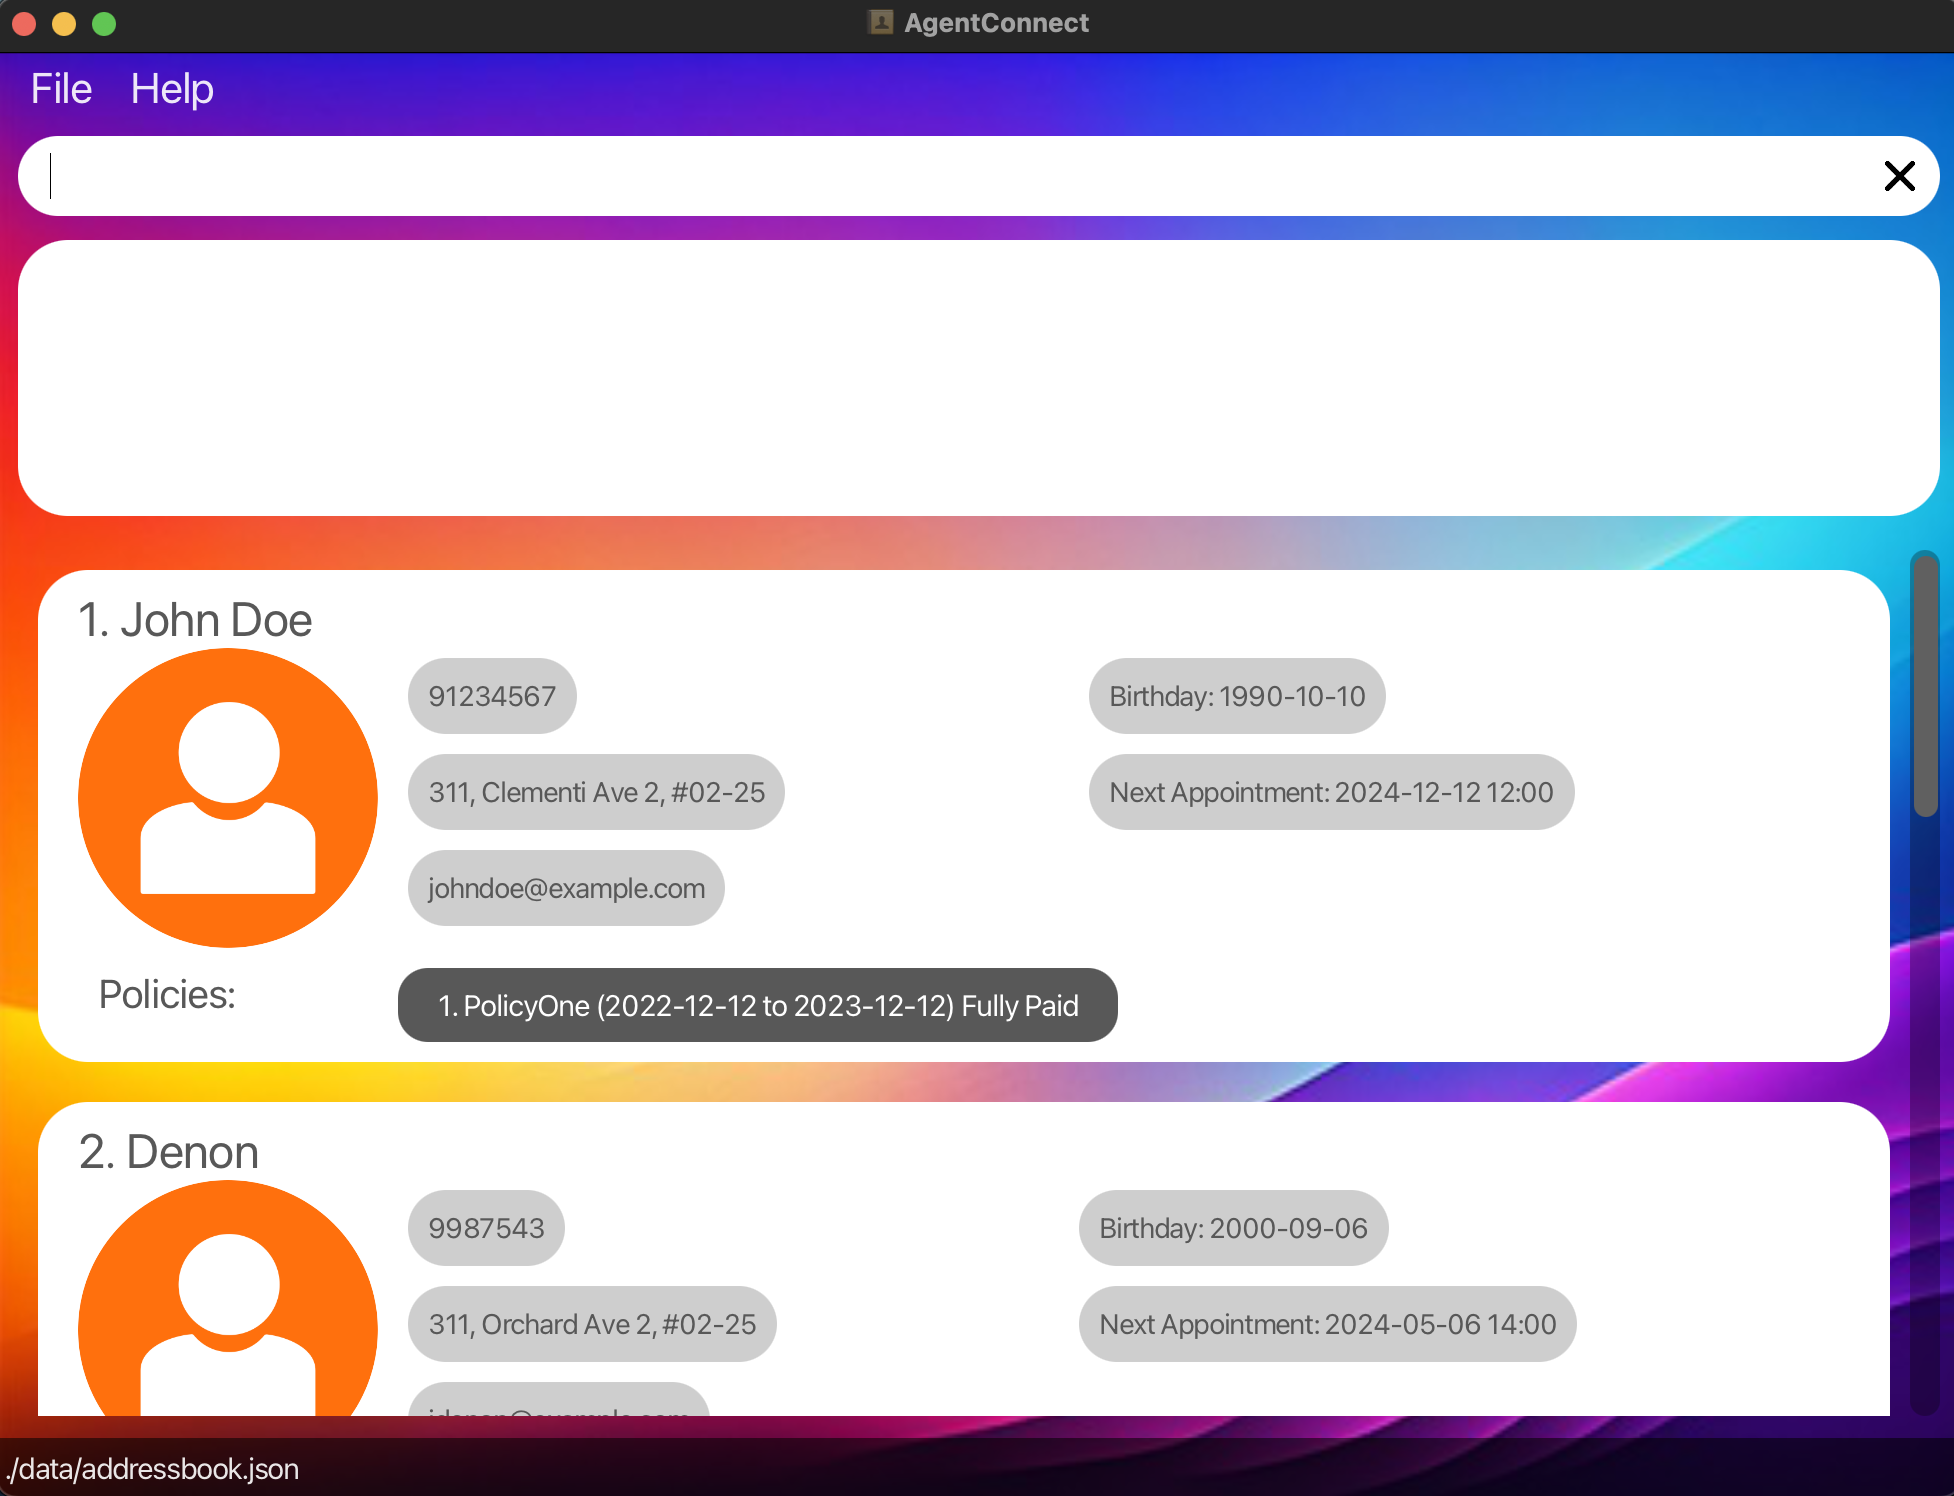1954x1496 pixels.
Task: Click the Orchard Ave 2 address label
Action: point(592,1324)
